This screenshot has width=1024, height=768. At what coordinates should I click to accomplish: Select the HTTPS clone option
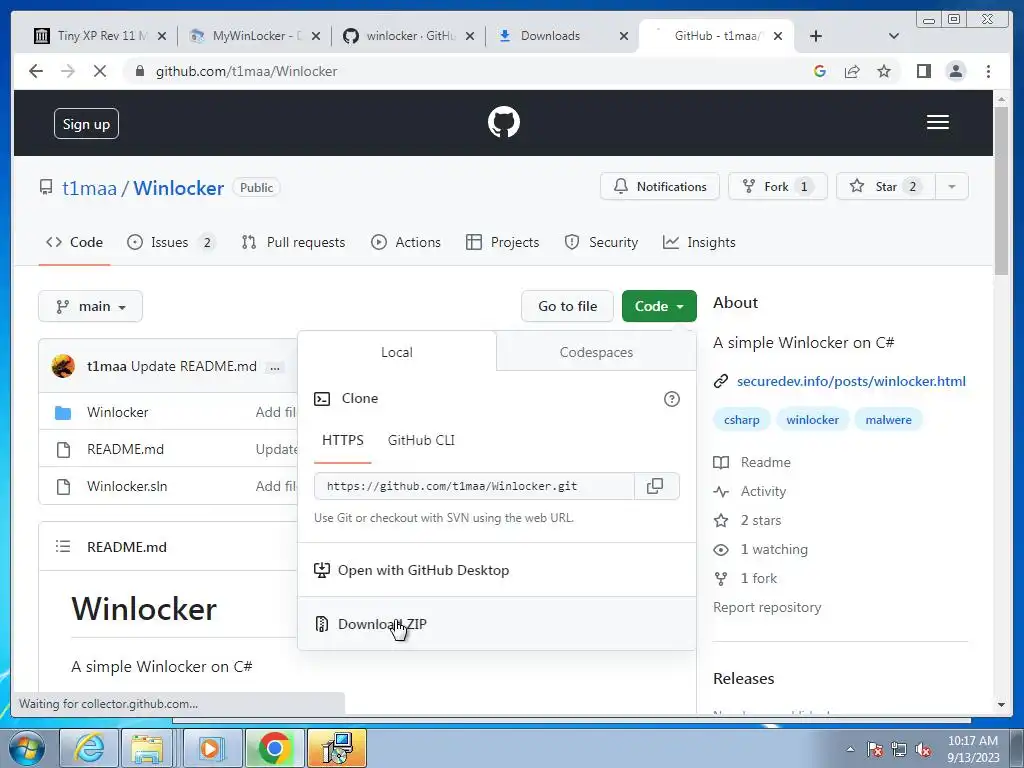342,440
